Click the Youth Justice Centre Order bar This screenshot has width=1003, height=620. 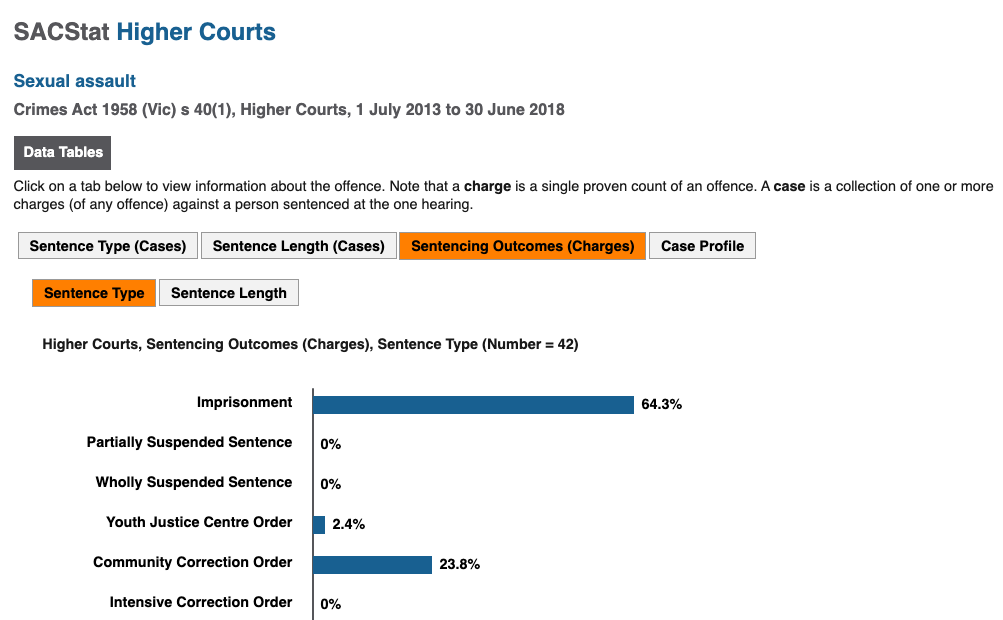coord(319,525)
